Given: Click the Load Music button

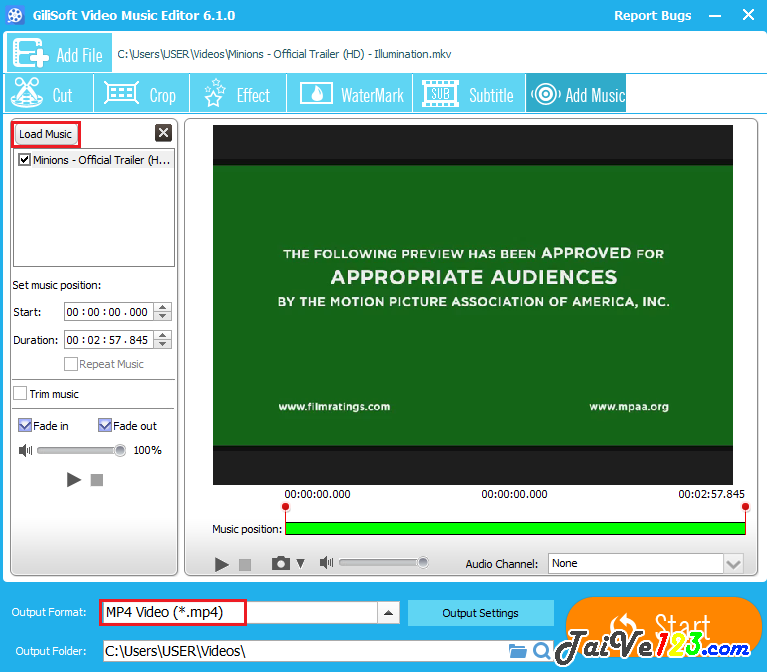Looking at the screenshot, I should pos(45,134).
